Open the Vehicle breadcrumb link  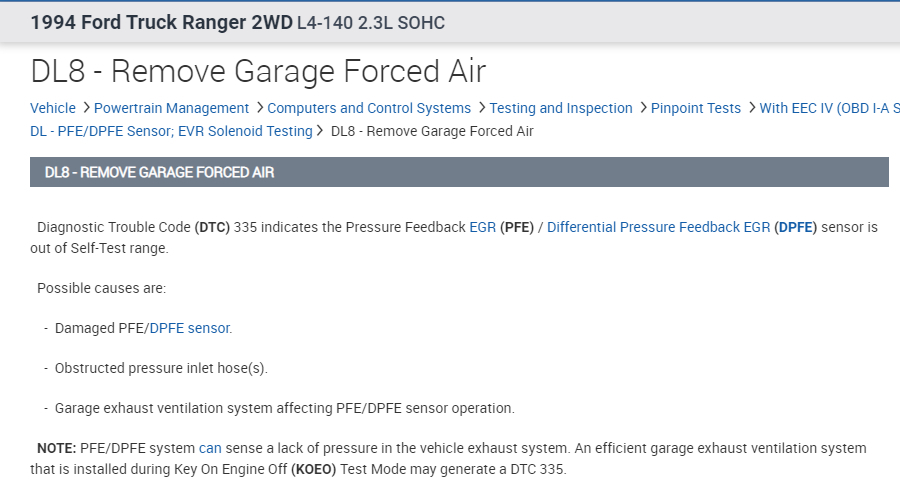pyautogui.click(x=52, y=108)
